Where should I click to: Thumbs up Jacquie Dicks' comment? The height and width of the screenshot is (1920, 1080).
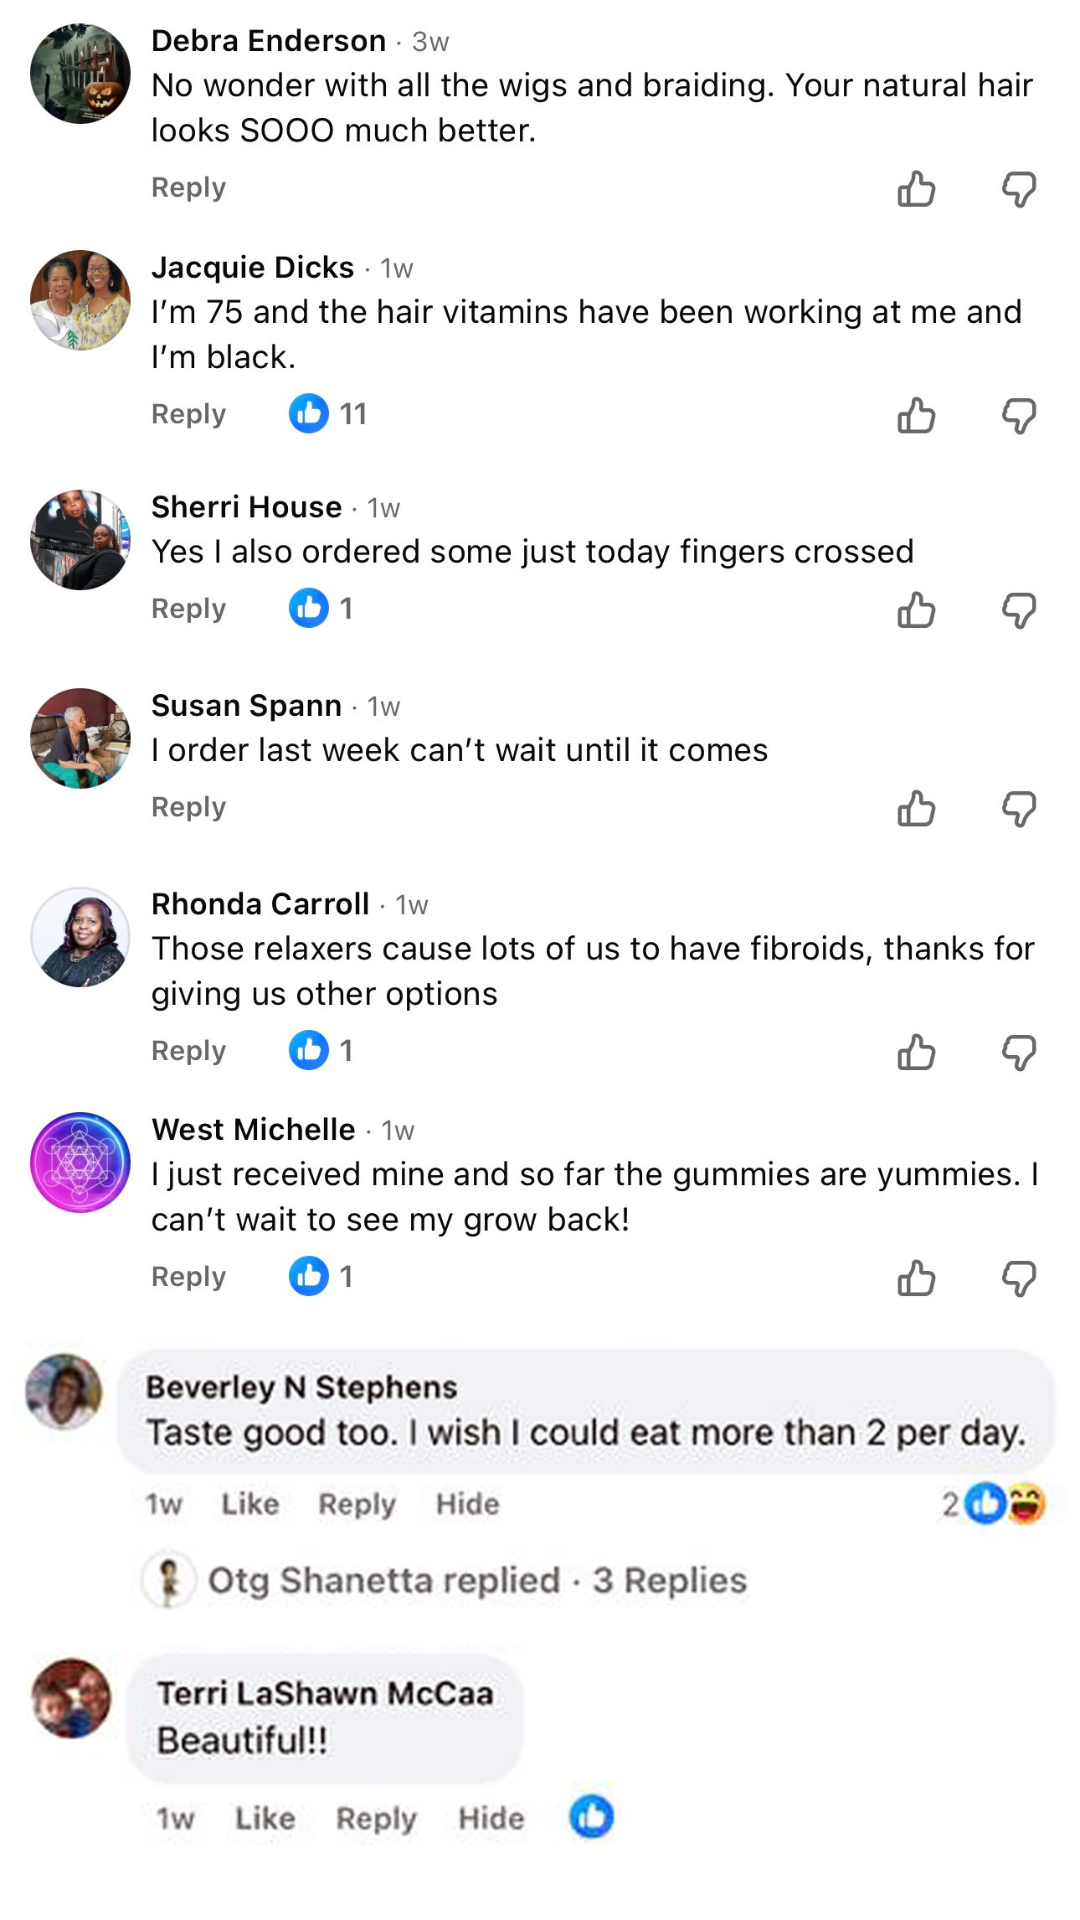pyautogui.click(x=916, y=415)
